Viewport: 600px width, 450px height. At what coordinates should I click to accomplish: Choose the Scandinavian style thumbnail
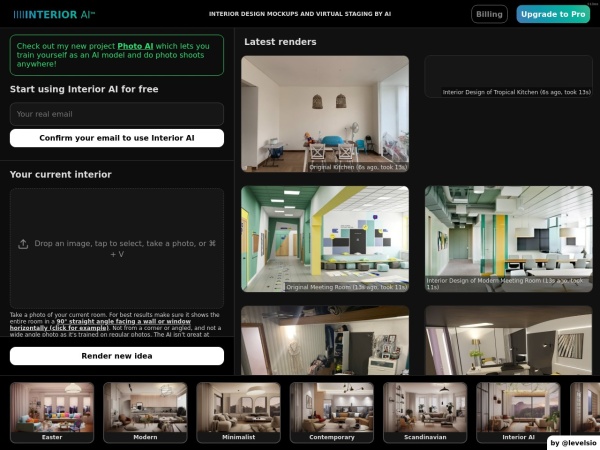click(x=425, y=412)
